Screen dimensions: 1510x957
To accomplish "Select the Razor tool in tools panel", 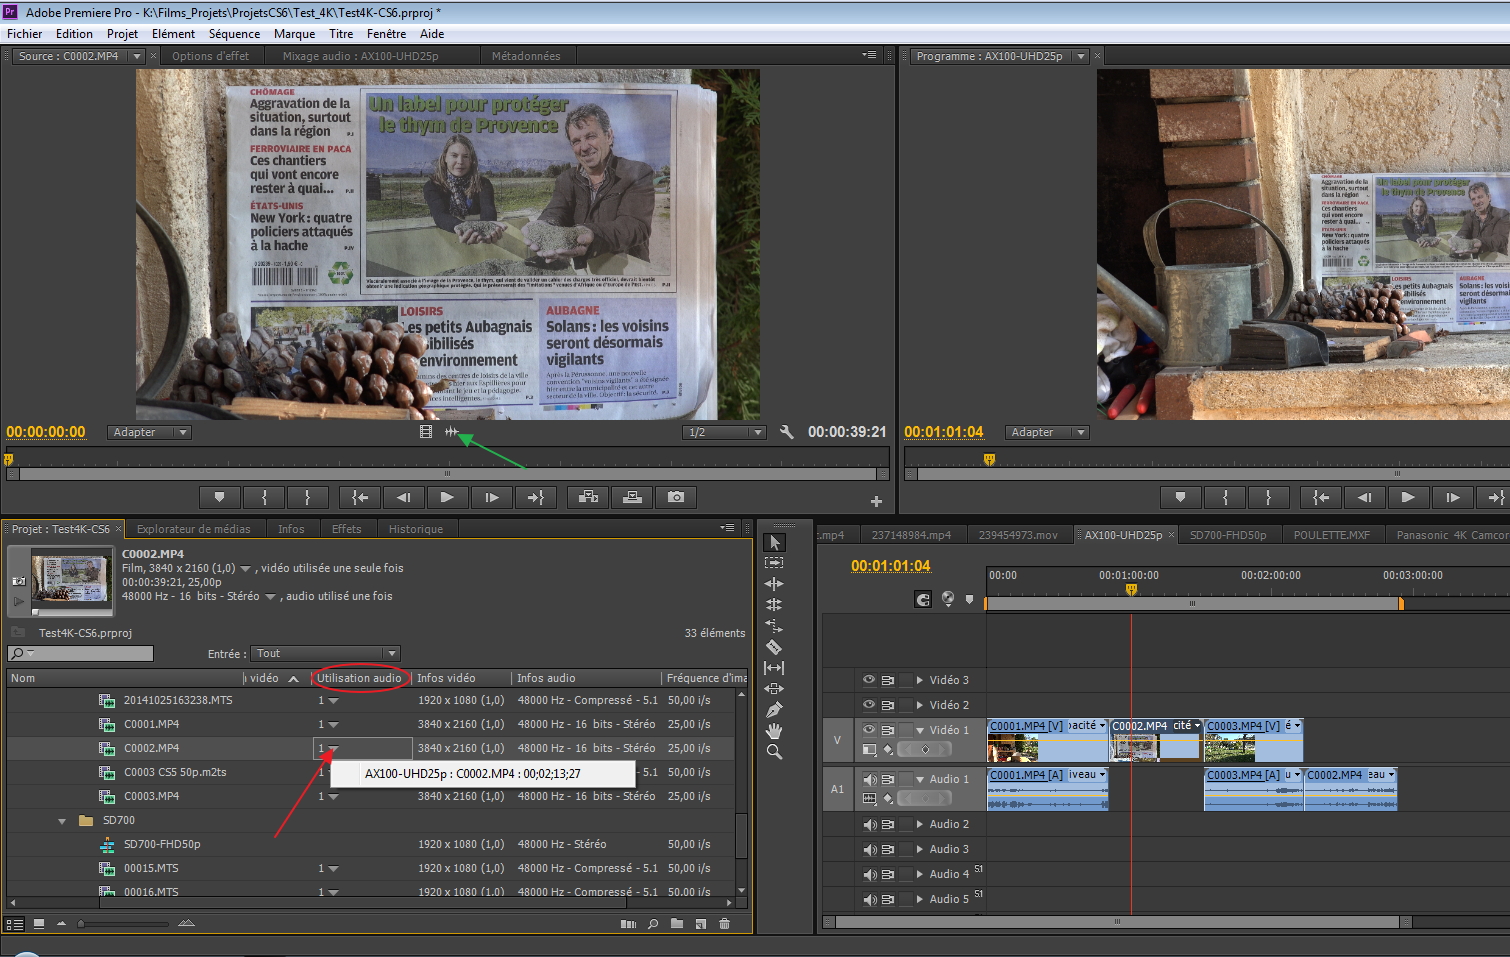I will point(774,647).
